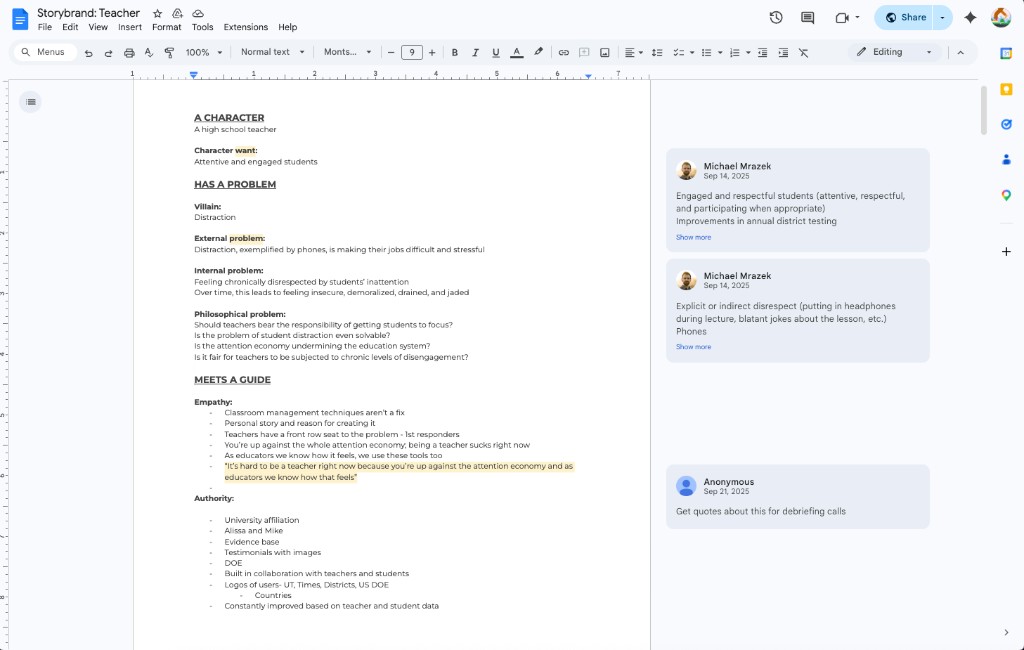The width and height of the screenshot is (1024, 650).
Task: Expand the Normal text style dropdown
Action: (271, 52)
